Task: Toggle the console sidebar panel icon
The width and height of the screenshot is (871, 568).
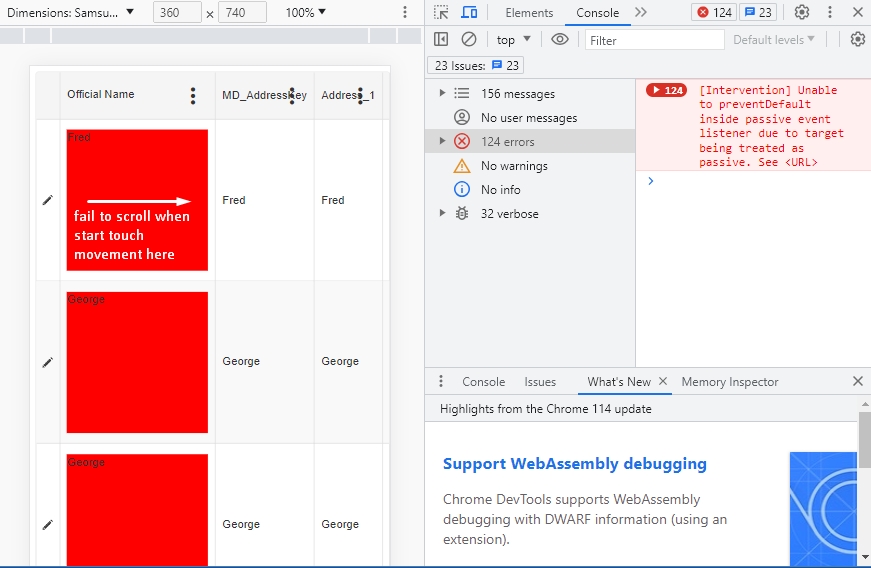Action: pos(441,40)
